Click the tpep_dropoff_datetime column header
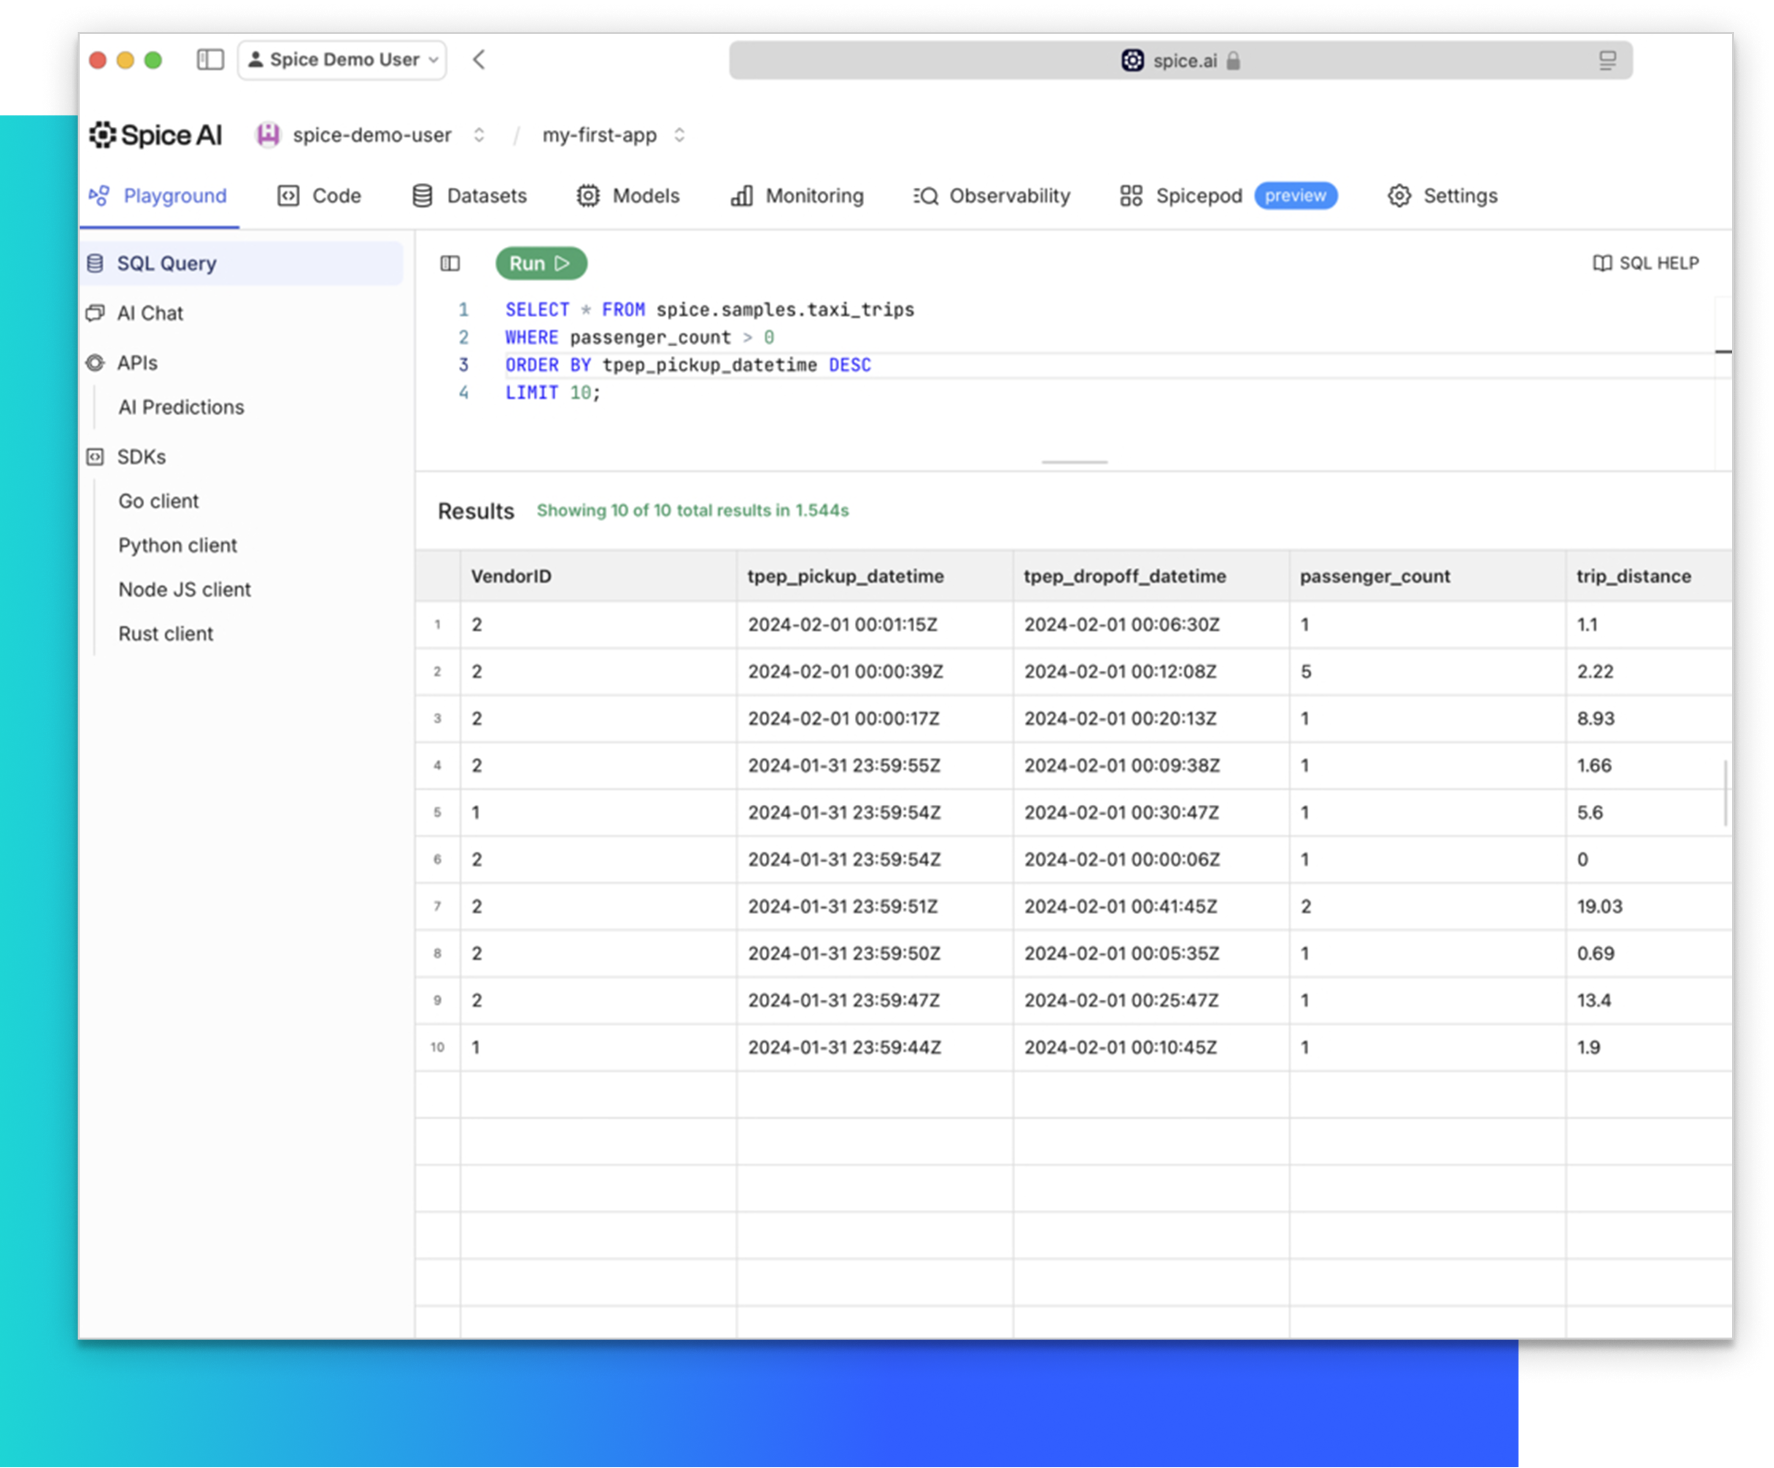 point(1151,576)
